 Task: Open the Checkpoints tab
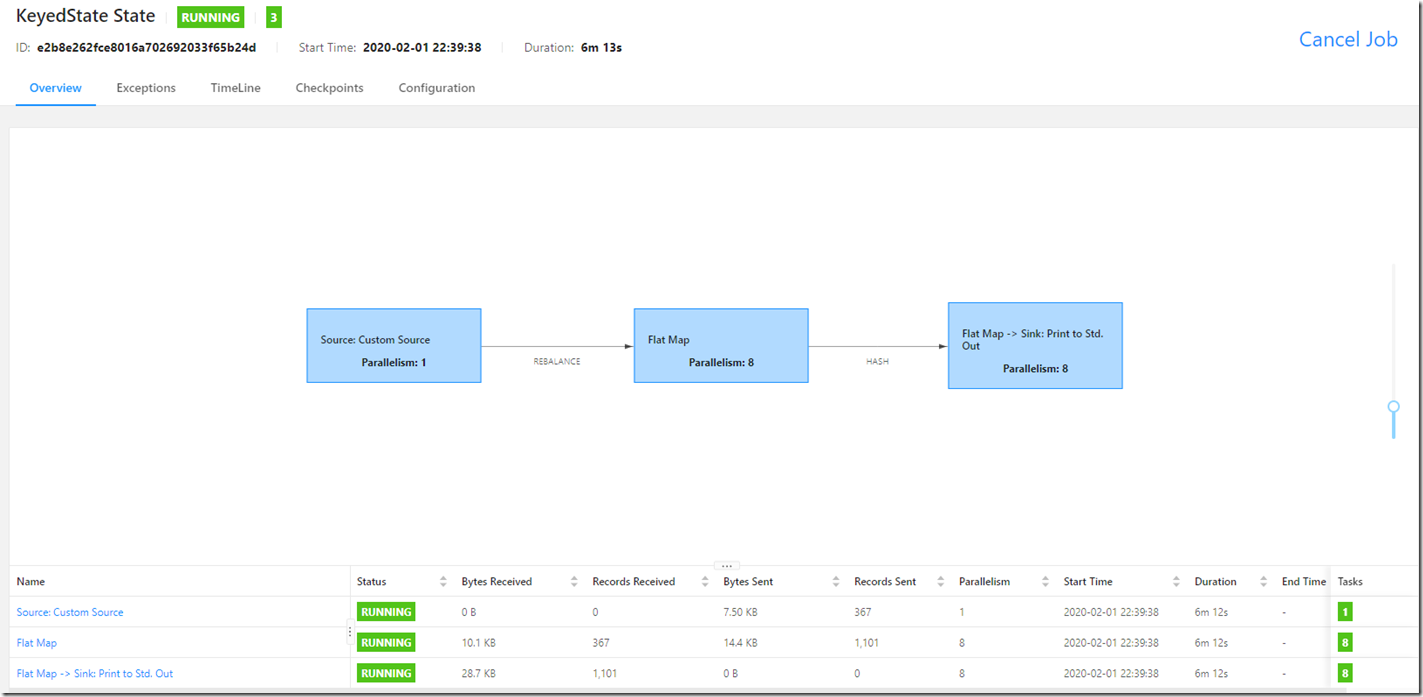329,88
